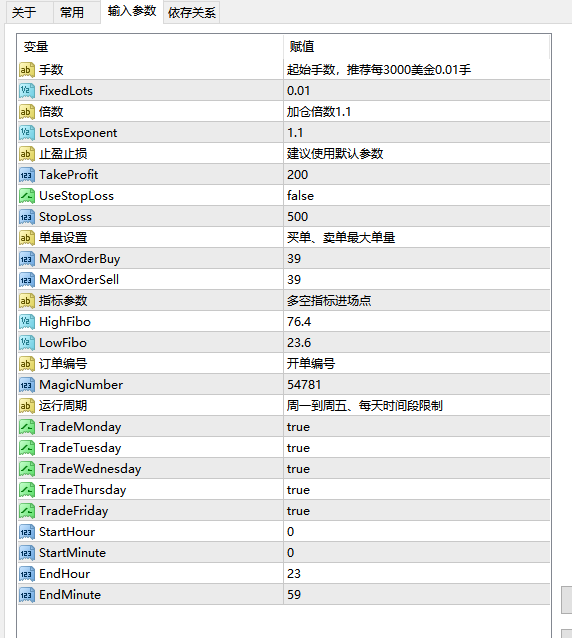Image resolution: width=572 pixels, height=638 pixels.
Task: Edit the LowFibo value 23.6
Action: coord(417,343)
